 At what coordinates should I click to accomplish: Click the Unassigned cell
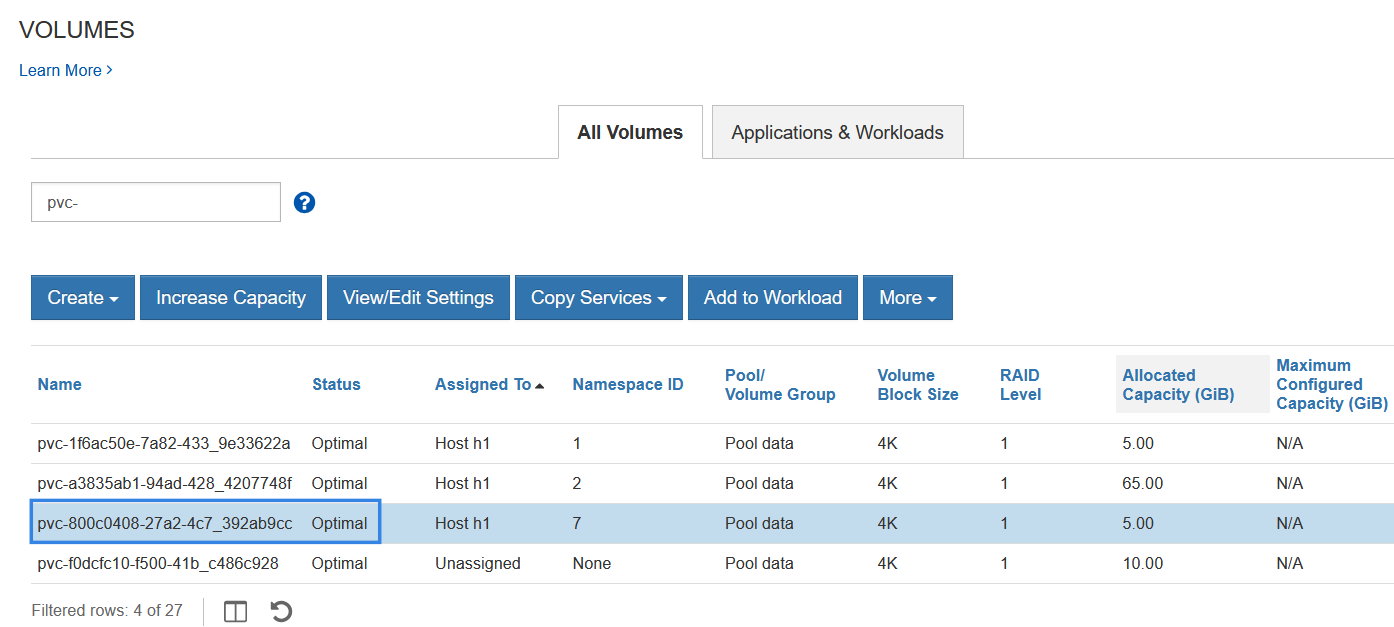click(478, 564)
